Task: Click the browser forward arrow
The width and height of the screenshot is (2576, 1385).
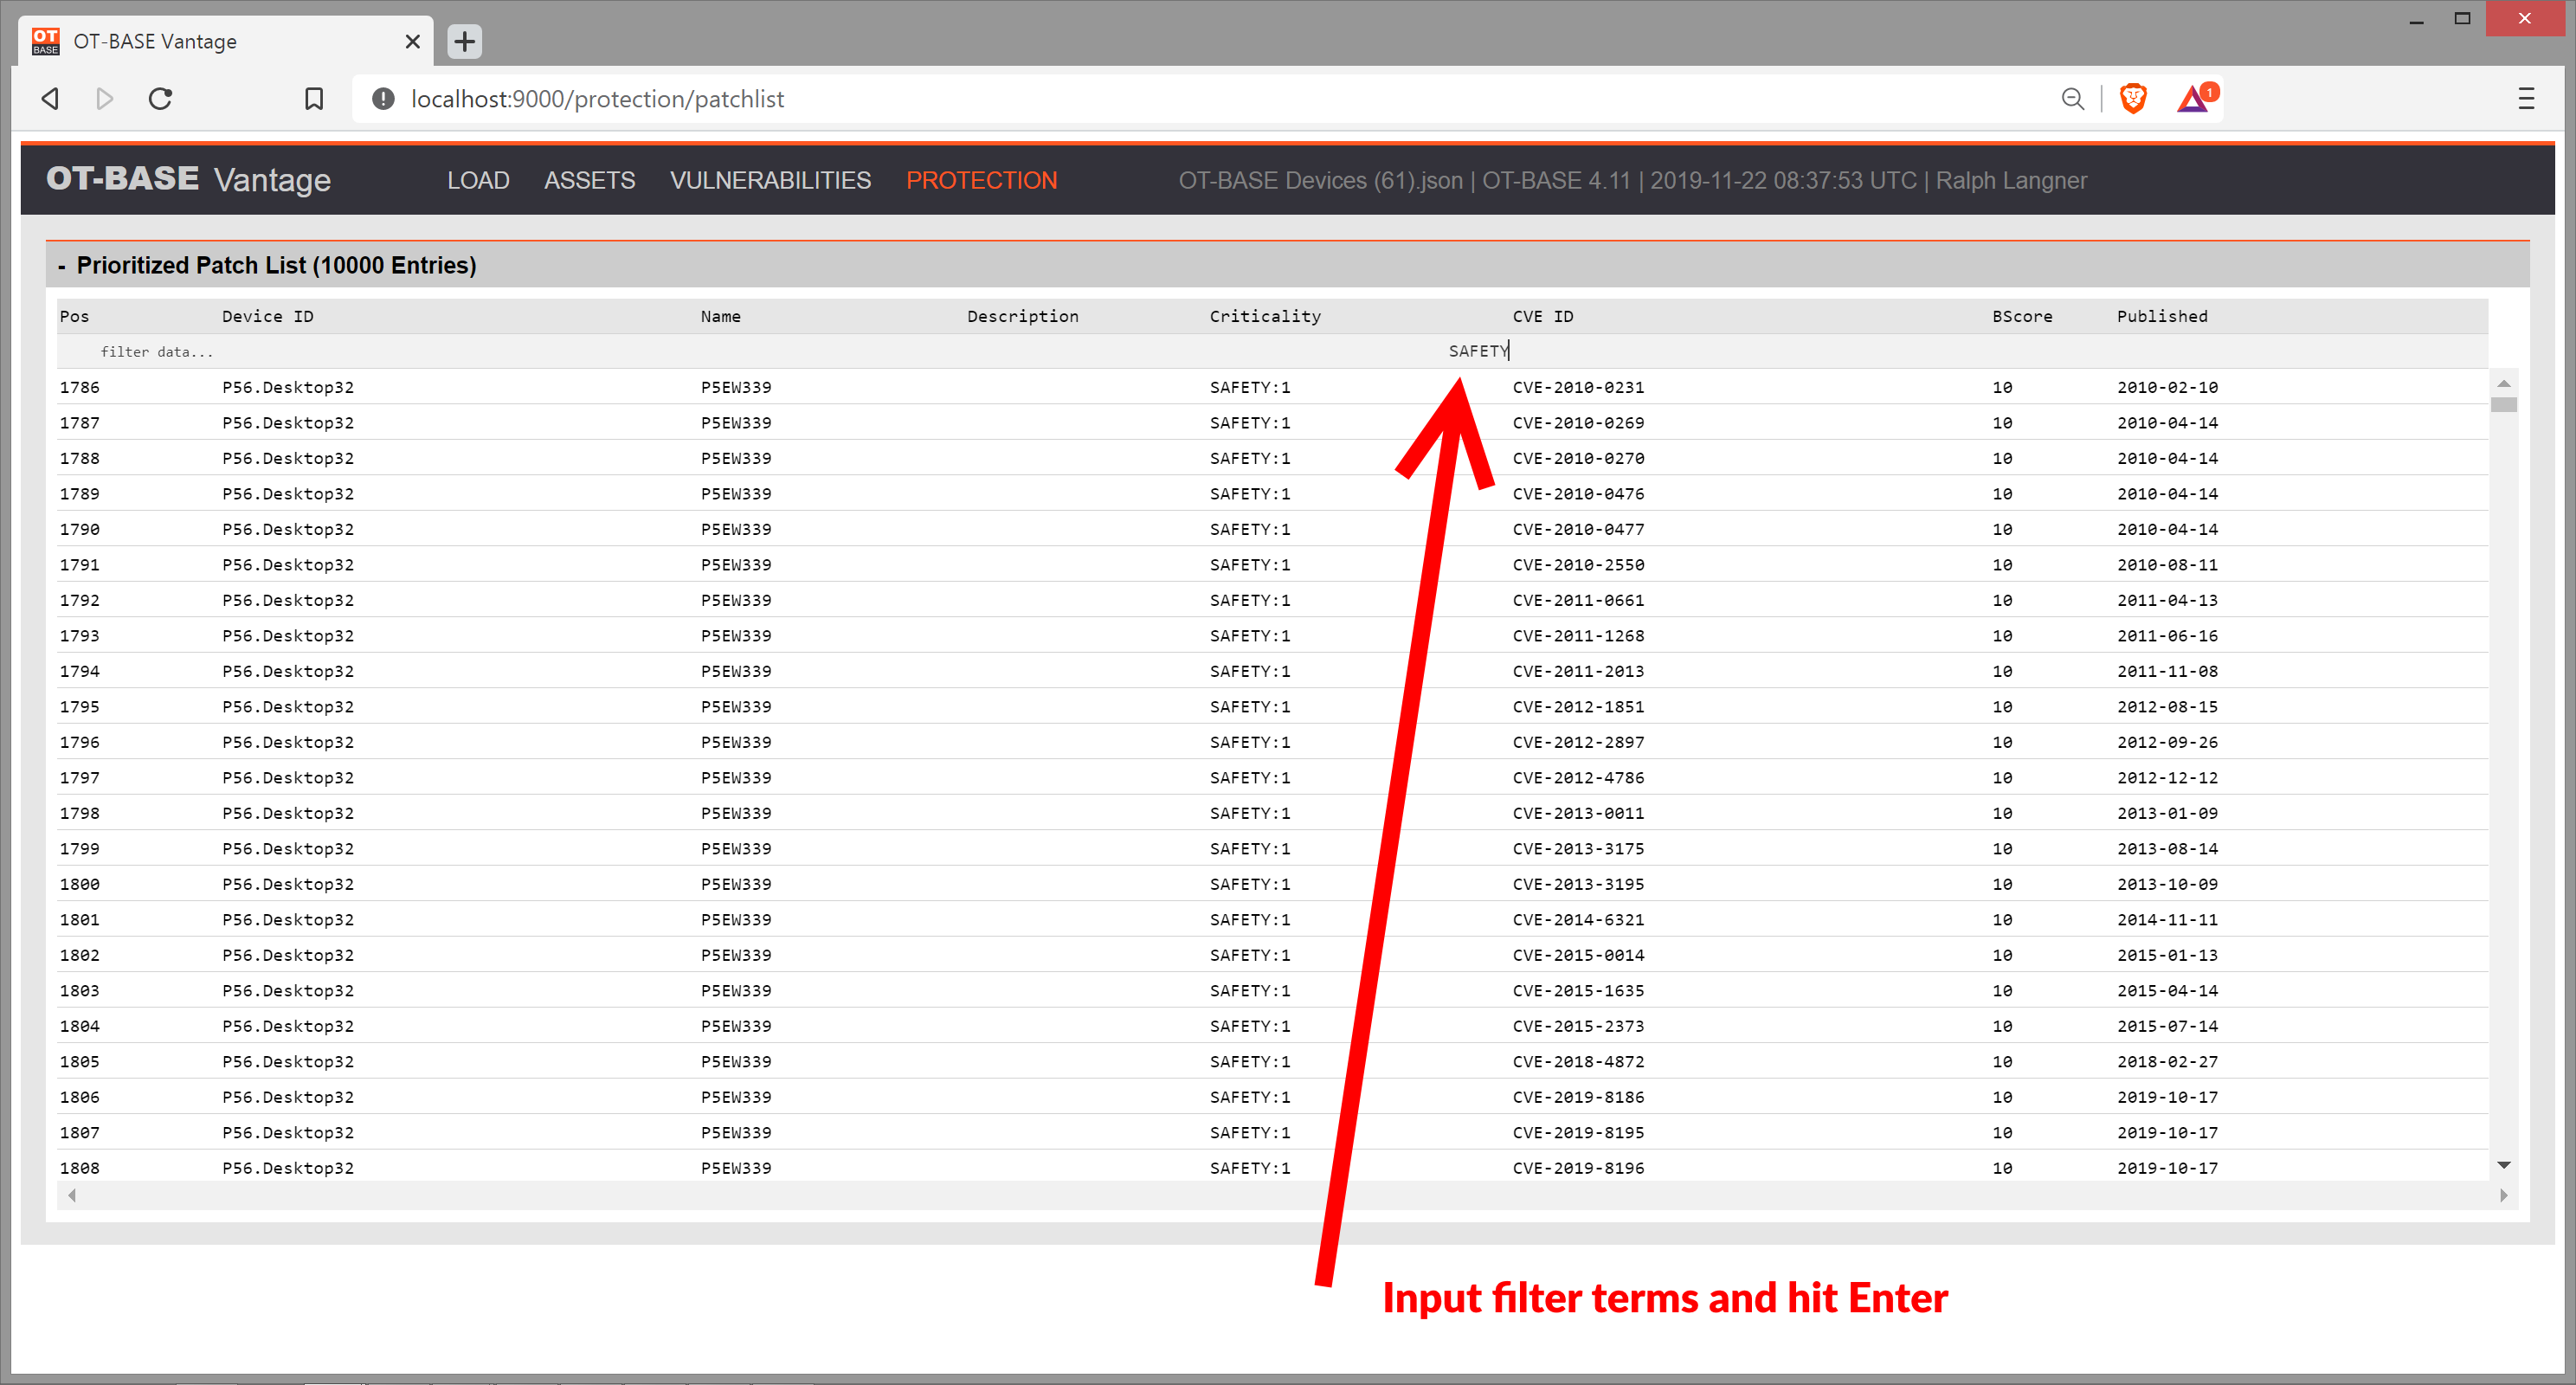Action: (105, 99)
